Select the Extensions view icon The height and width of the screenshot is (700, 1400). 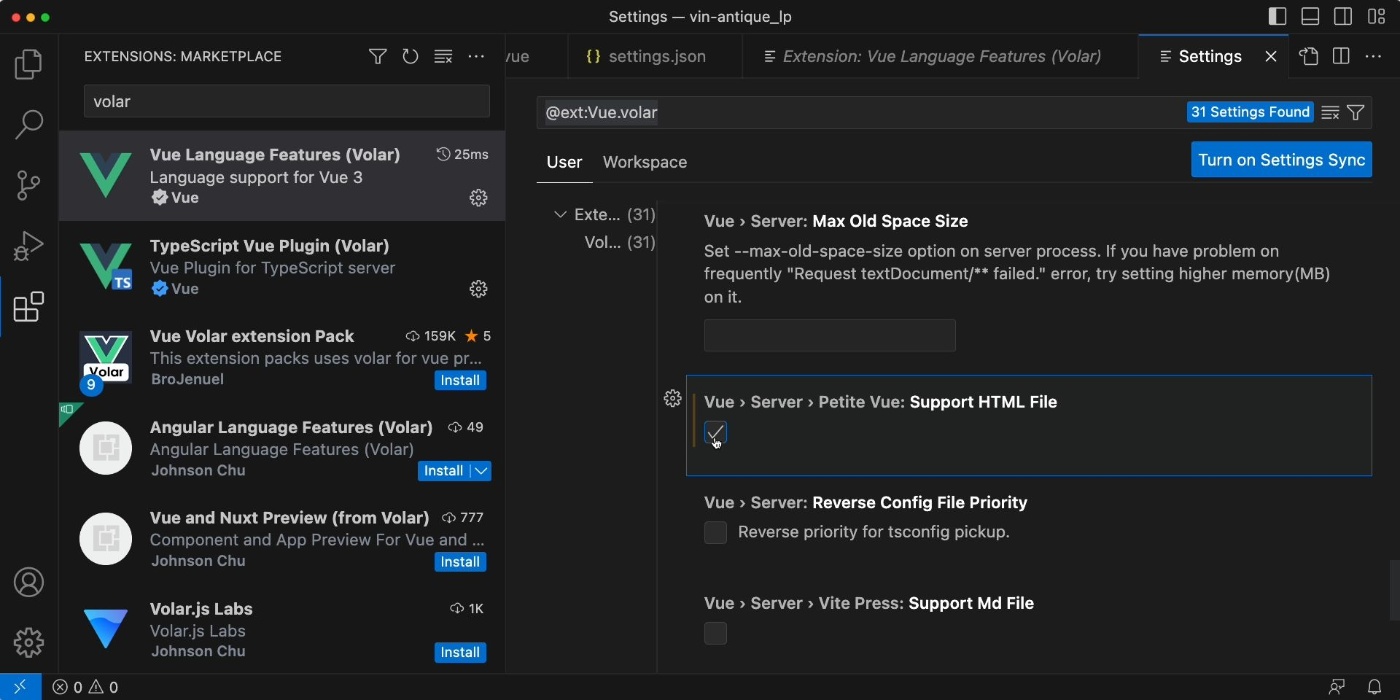click(x=28, y=307)
